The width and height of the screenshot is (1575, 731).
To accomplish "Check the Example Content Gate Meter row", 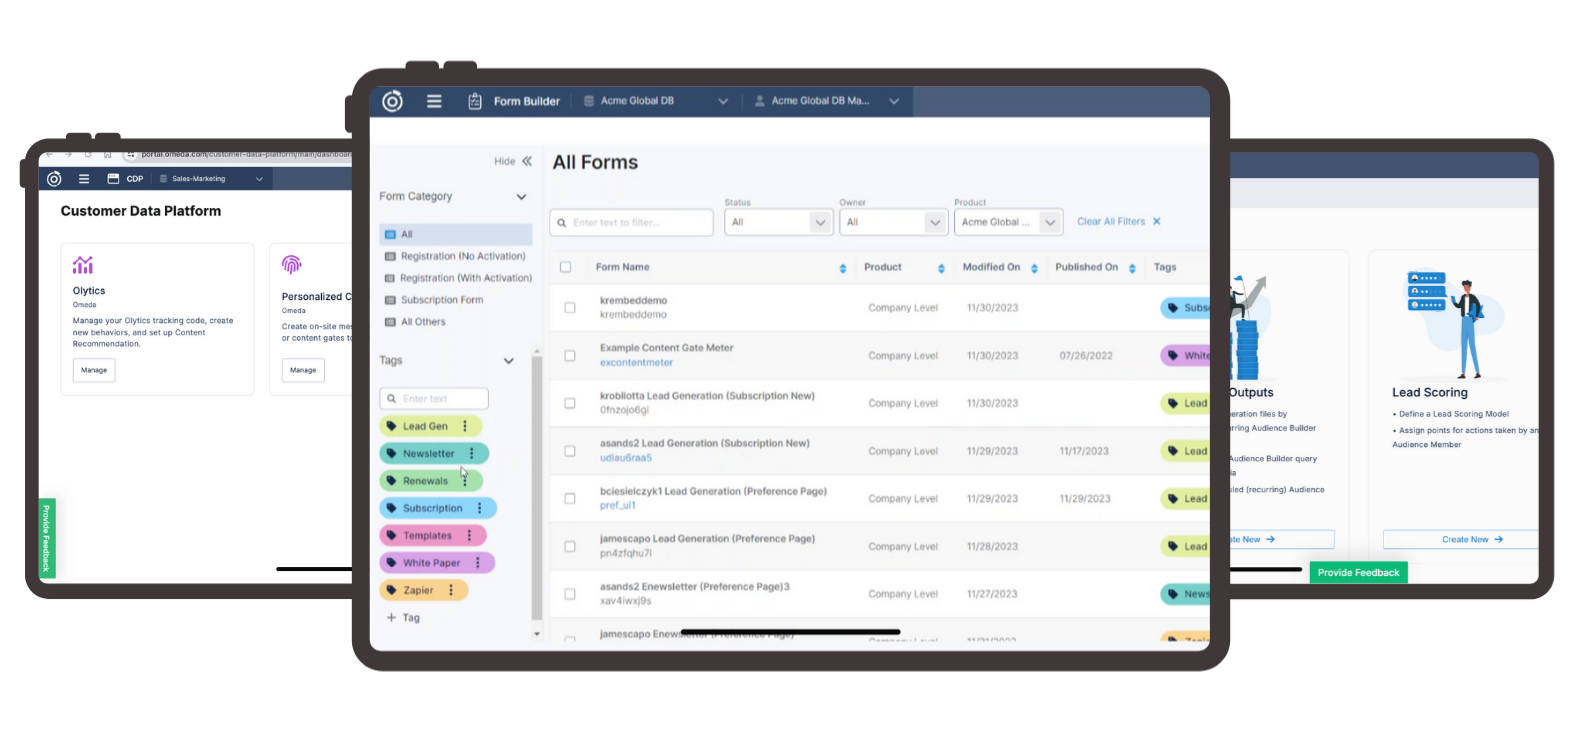I will click(x=570, y=356).
